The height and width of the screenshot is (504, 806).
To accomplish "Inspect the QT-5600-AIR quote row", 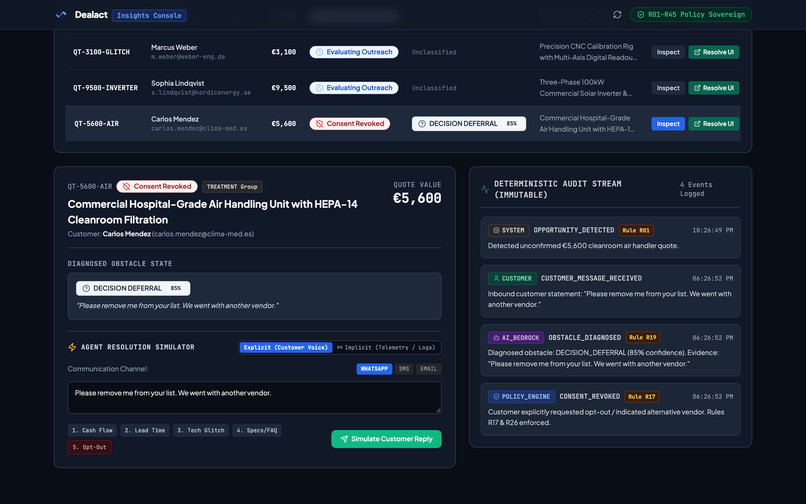I will coord(668,124).
